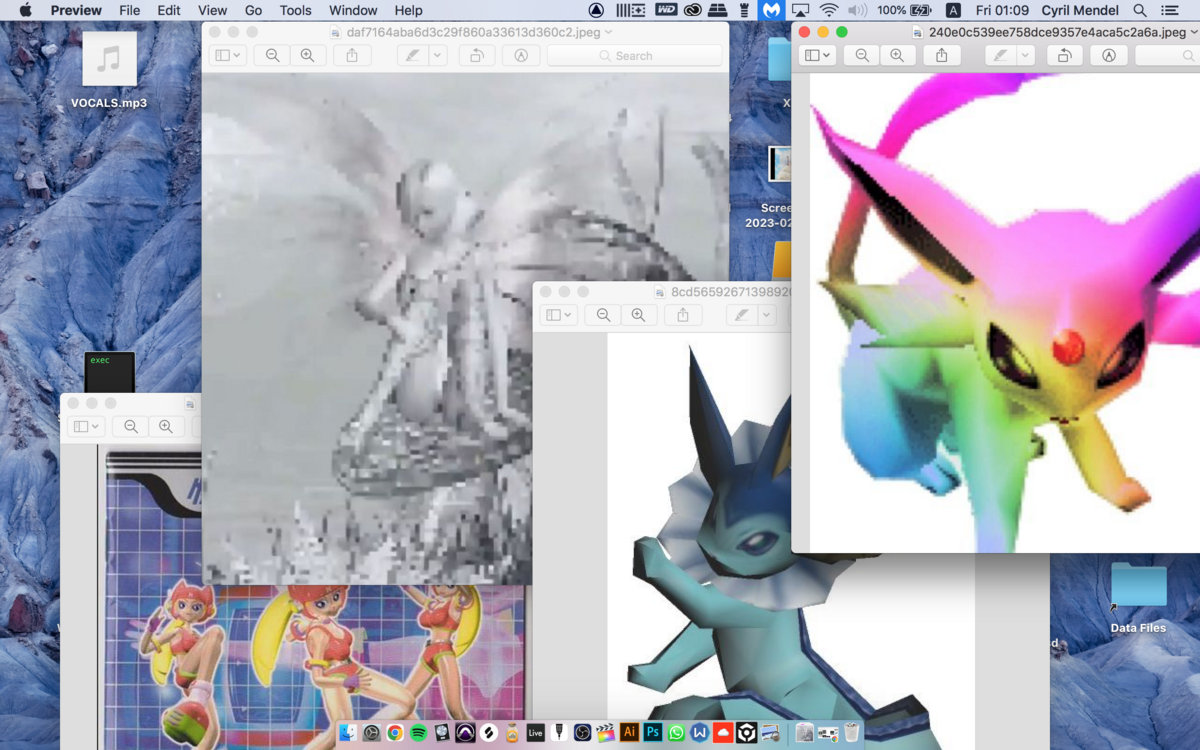Zoom out in the daf7164 grayscale image window
This screenshot has height=750, width=1200.
pyautogui.click(x=272, y=56)
